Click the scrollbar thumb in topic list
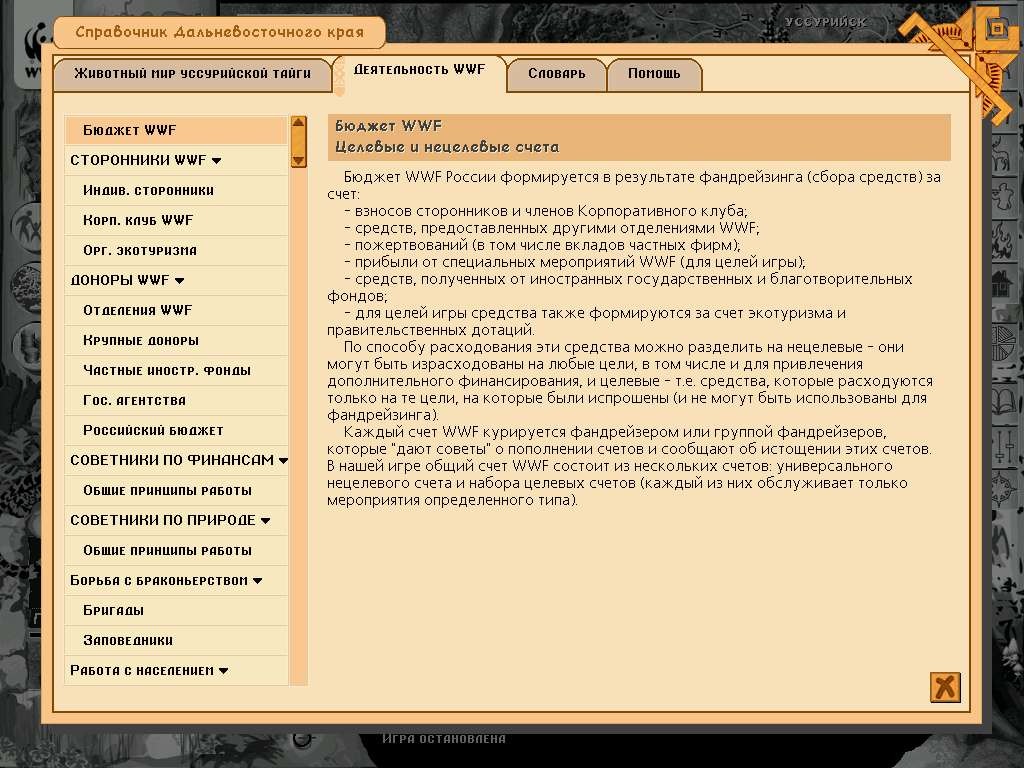Image resolution: width=1024 pixels, height=768 pixels. (x=298, y=142)
